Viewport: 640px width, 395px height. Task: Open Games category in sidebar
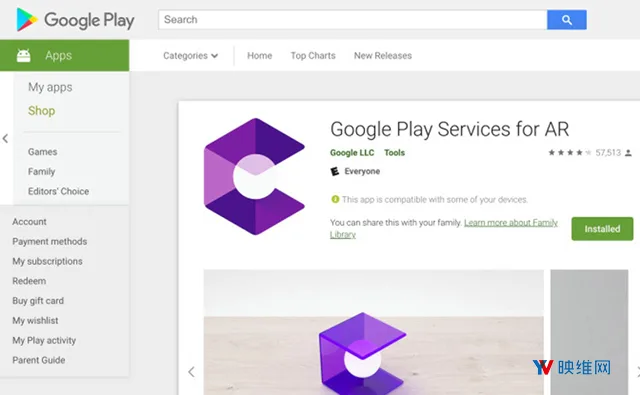point(42,152)
